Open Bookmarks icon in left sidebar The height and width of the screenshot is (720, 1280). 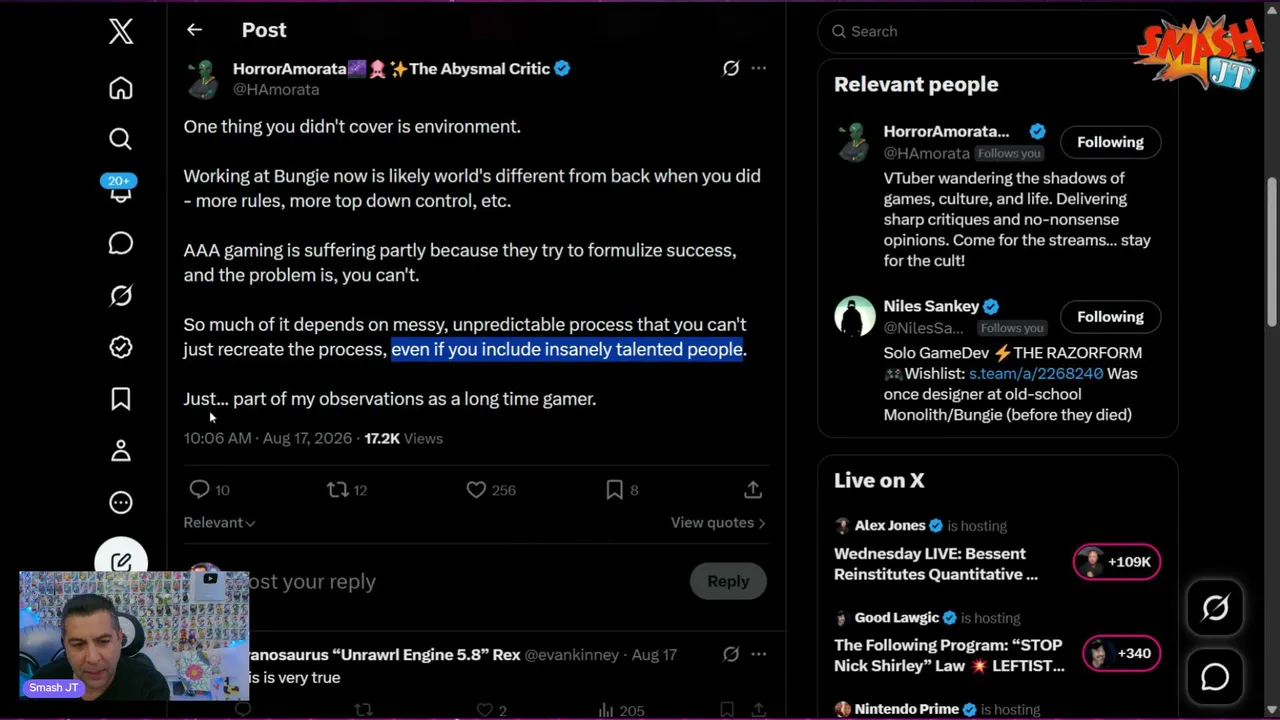point(121,399)
